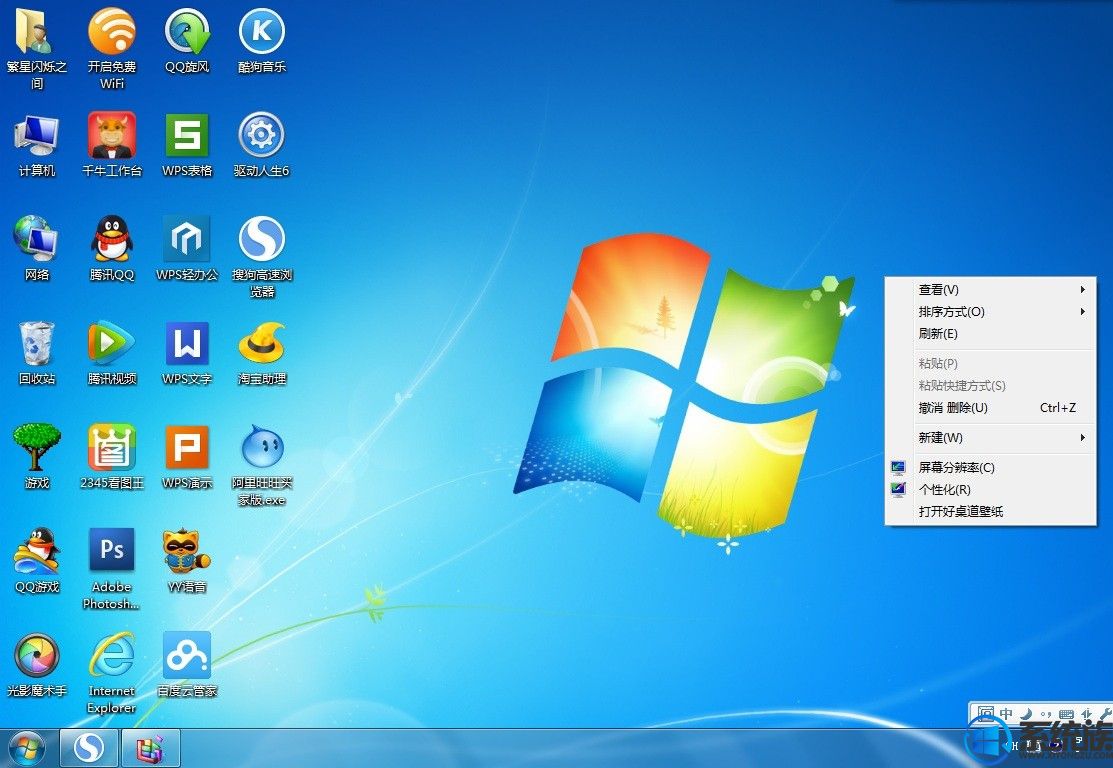Open Sogou browser from the taskbar
1113x768 pixels.
(x=89, y=747)
